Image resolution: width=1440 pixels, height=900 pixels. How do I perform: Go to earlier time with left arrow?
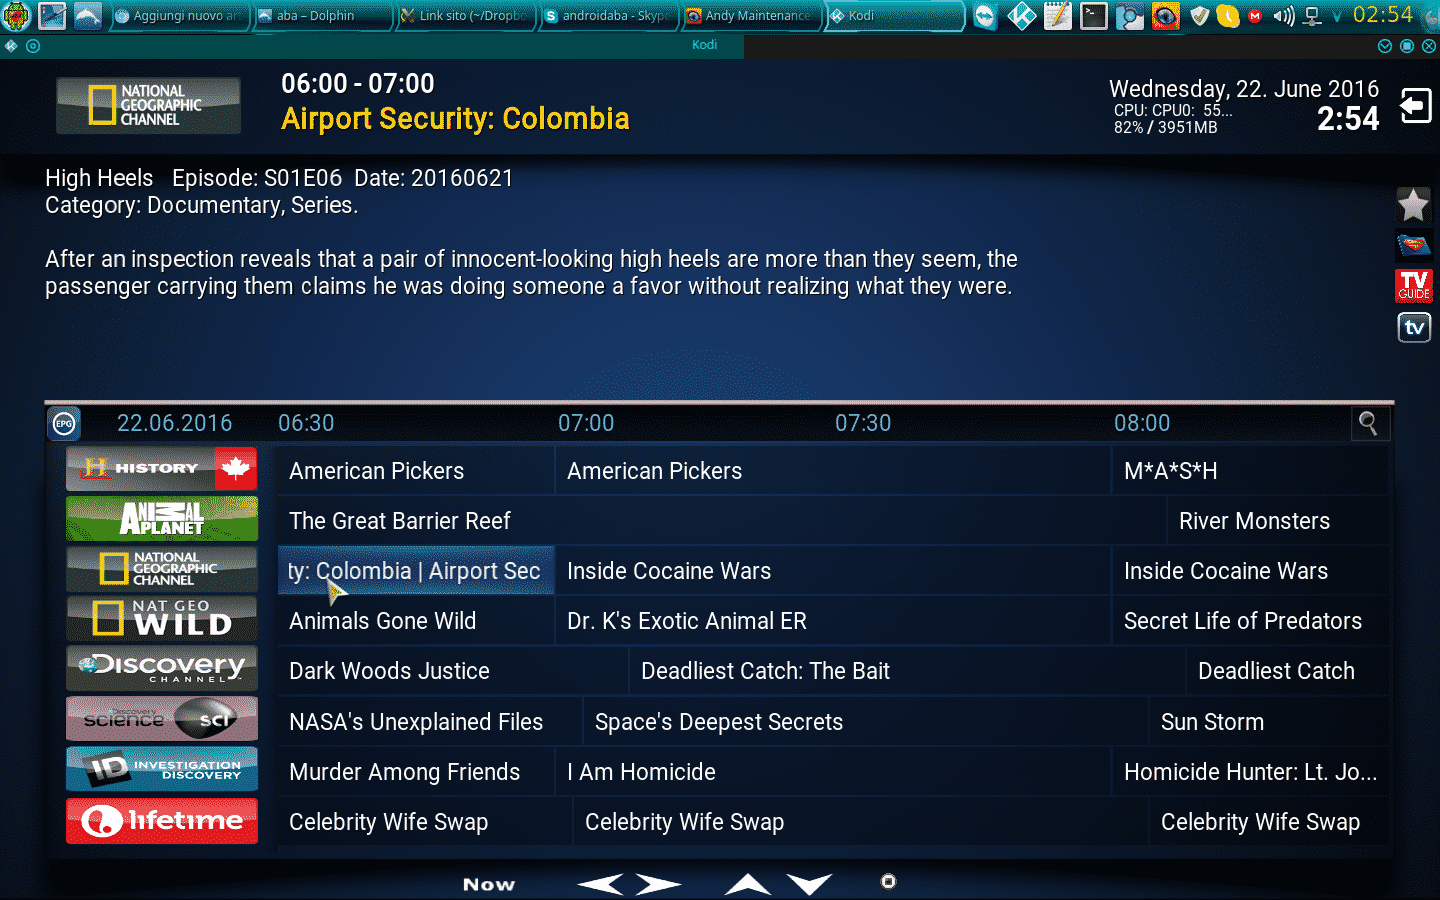click(600, 884)
